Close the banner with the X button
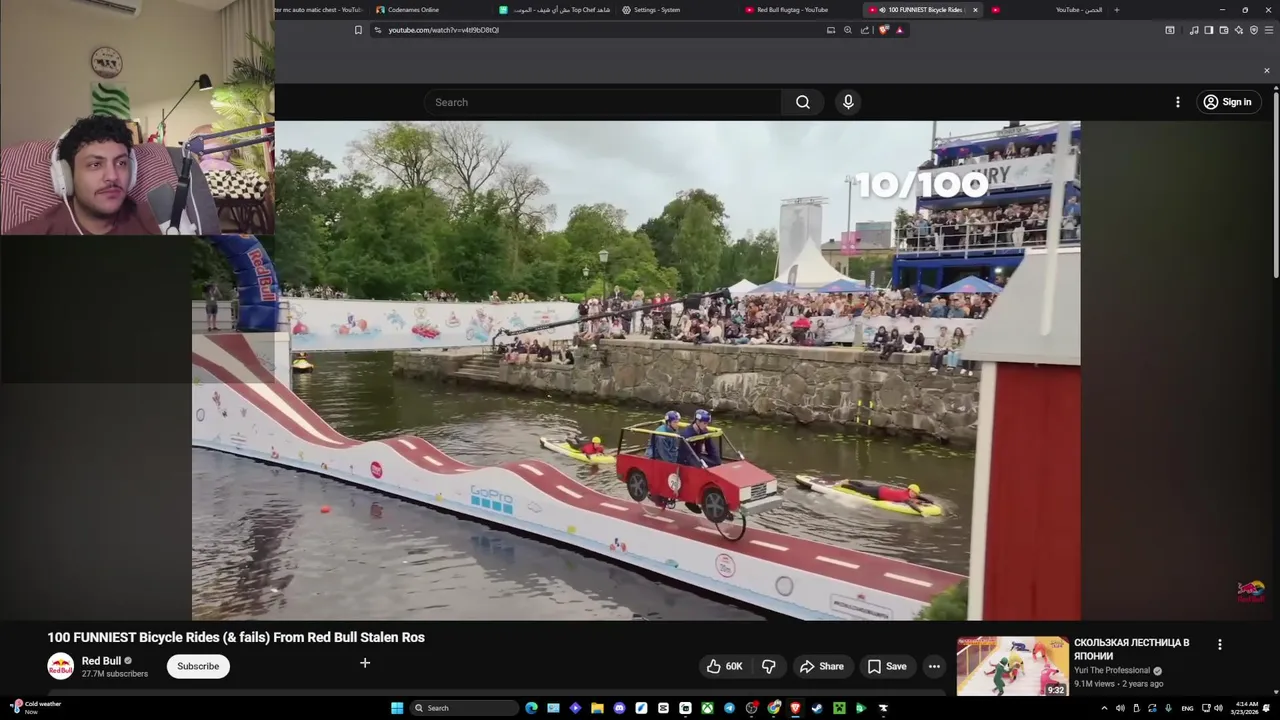Image resolution: width=1280 pixels, height=720 pixels. 1267,70
